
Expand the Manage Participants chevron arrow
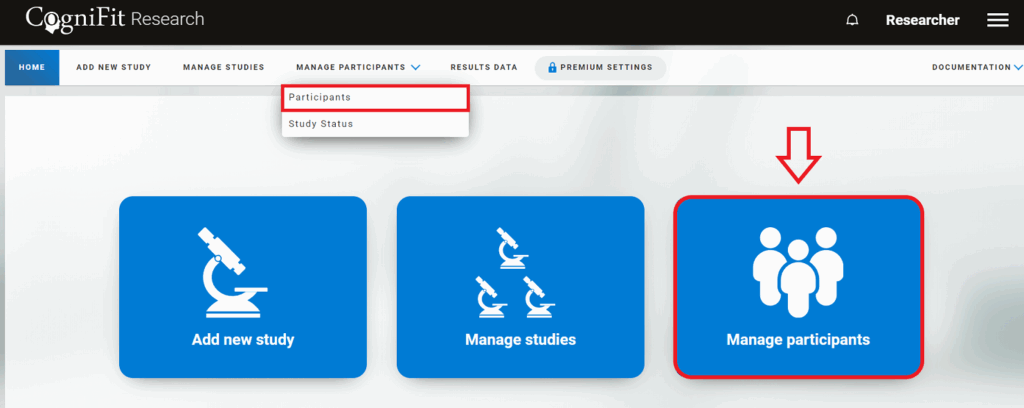416,68
